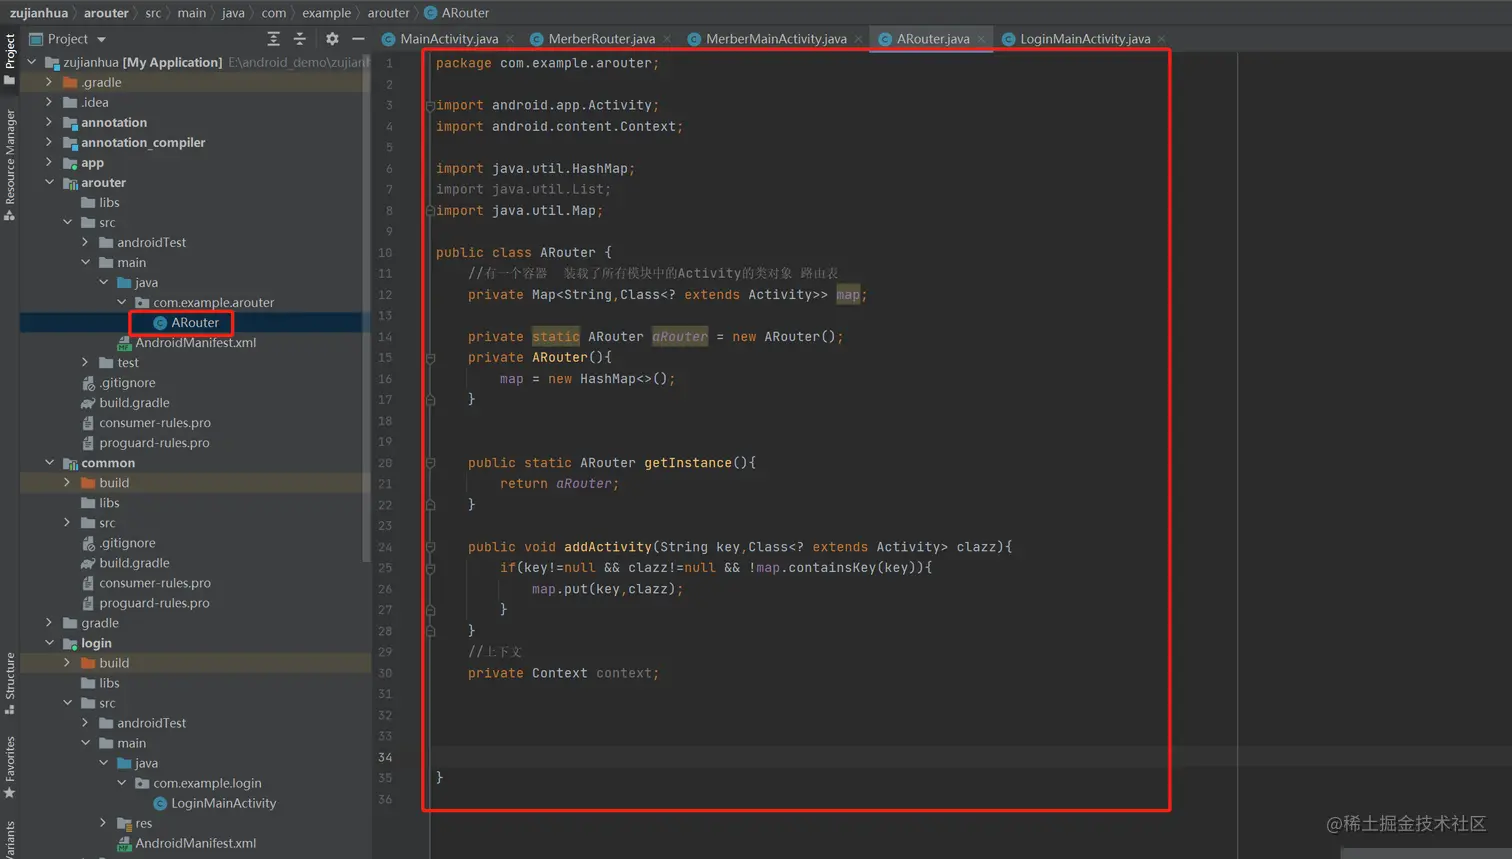The image size is (1512, 859).
Task: Click the zujianhua breadcrumb
Action: (x=39, y=13)
